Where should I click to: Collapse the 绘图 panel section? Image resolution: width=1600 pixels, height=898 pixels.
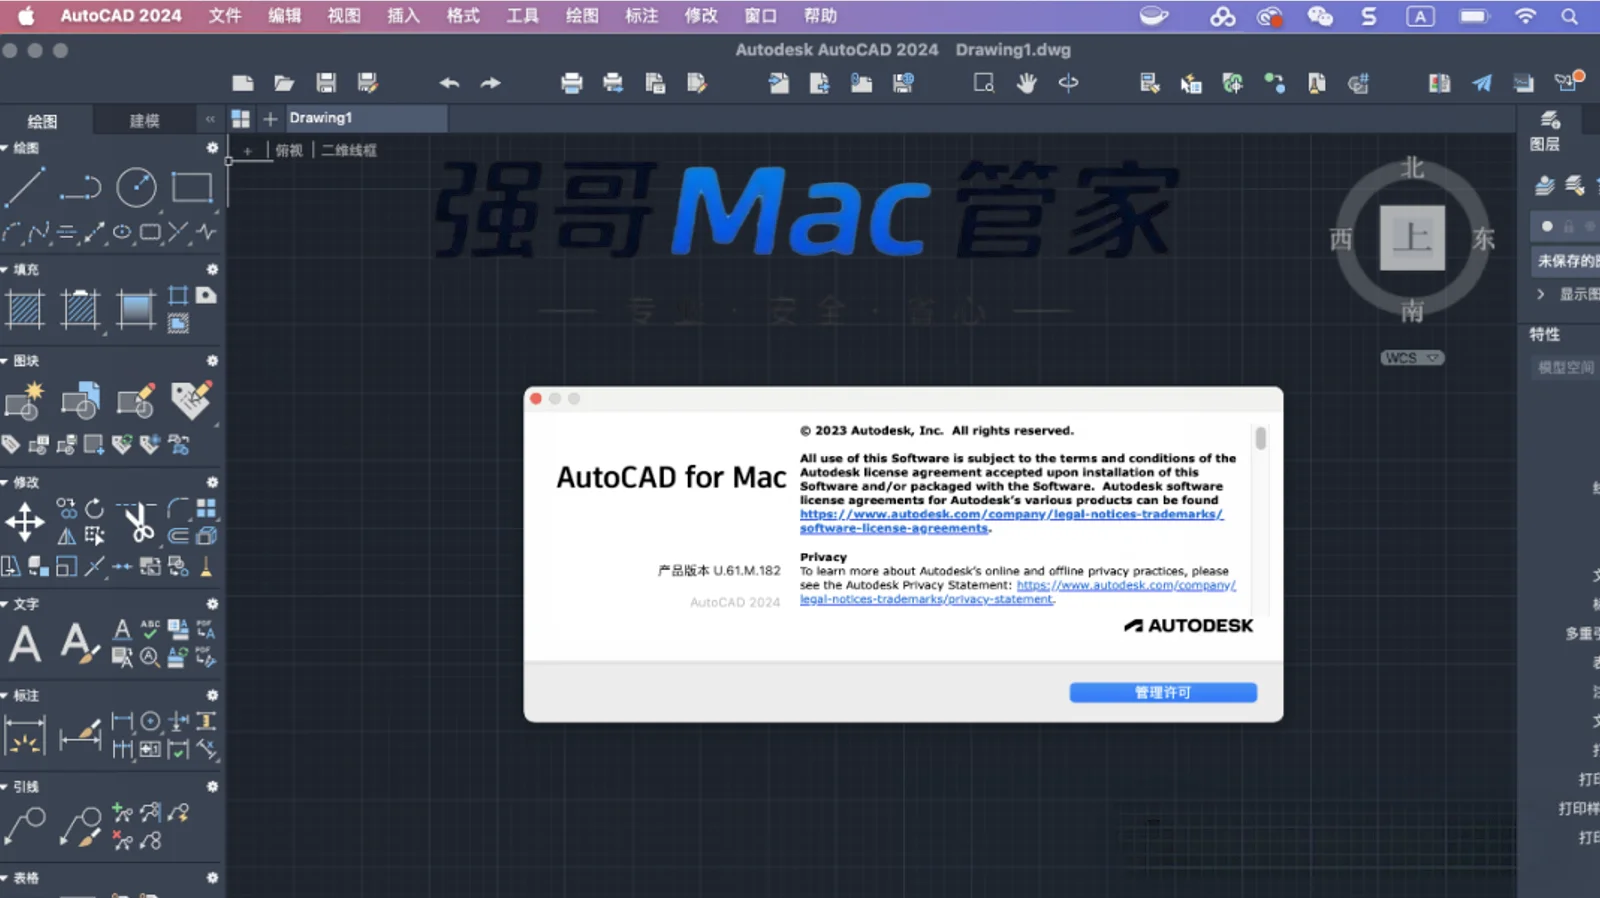coord(5,148)
